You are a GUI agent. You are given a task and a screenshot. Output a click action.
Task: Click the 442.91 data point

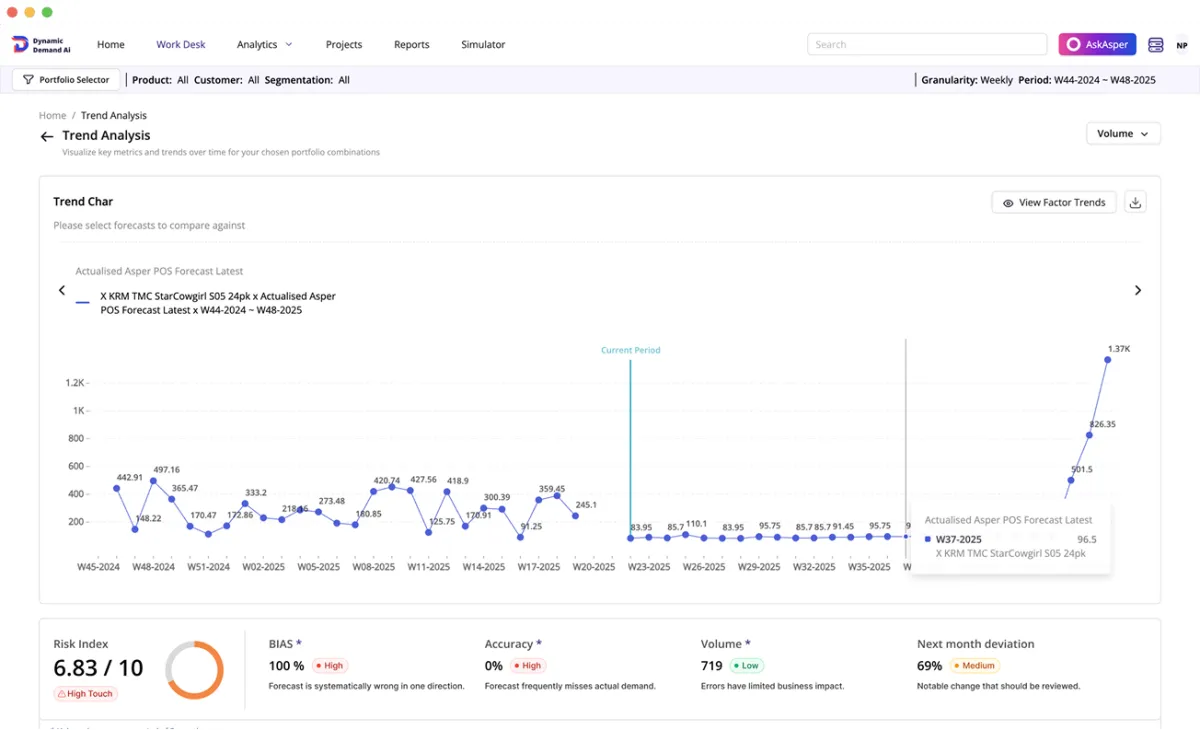pyautogui.click(x=116, y=489)
